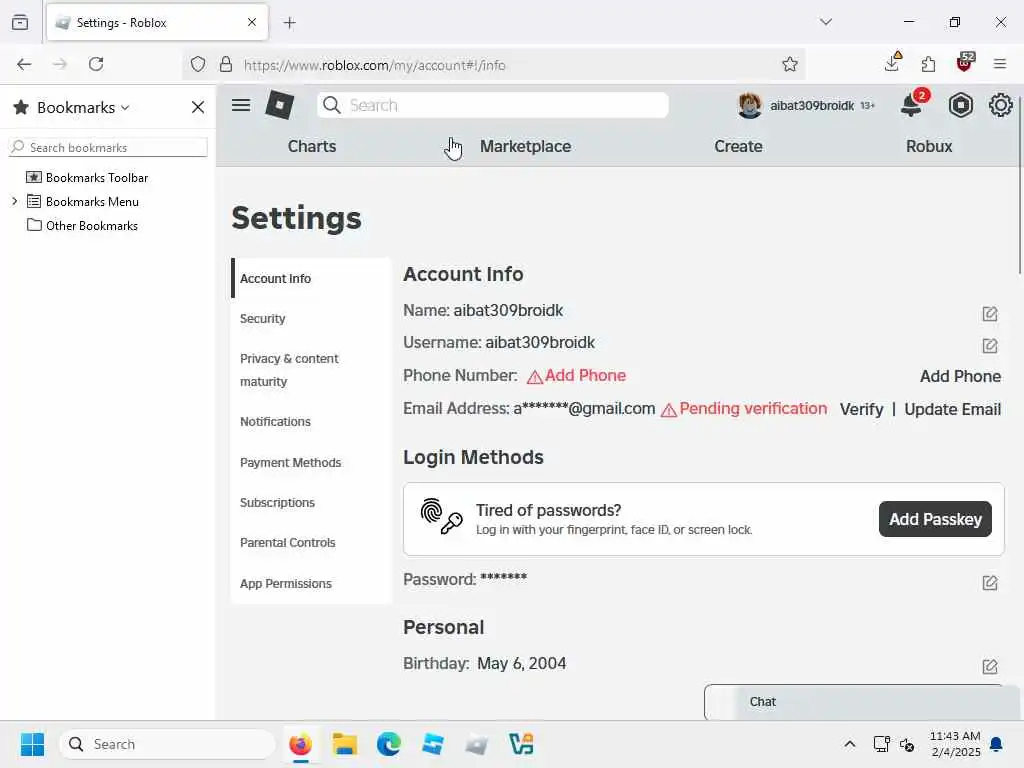Image resolution: width=1024 pixels, height=768 pixels.
Task: Open the Subscriptions settings tab
Action: click(x=311, y=503)
